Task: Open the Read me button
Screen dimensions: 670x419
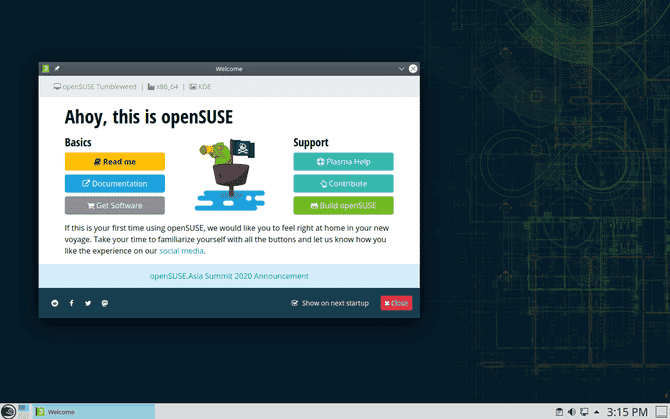Action: [x=115, y=161]
